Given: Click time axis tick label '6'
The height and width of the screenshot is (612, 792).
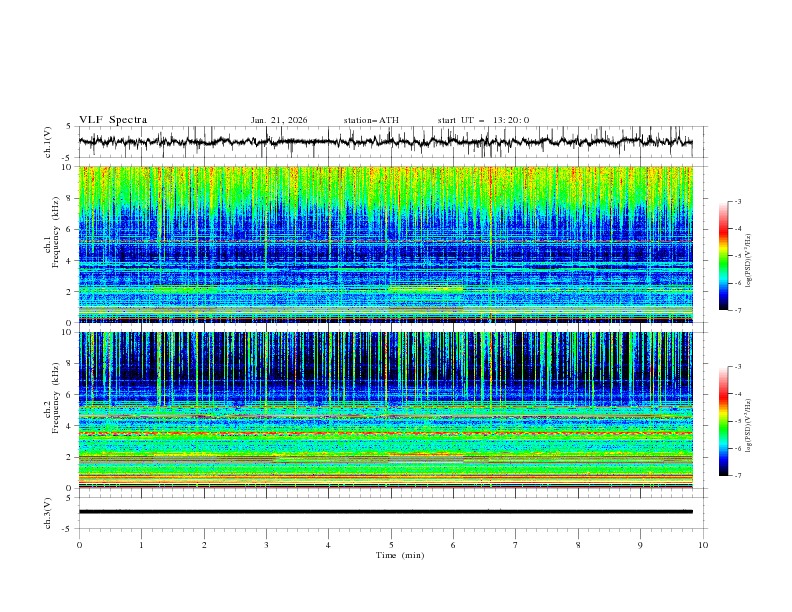Looking at the screenshot, I should pos(453,545).
